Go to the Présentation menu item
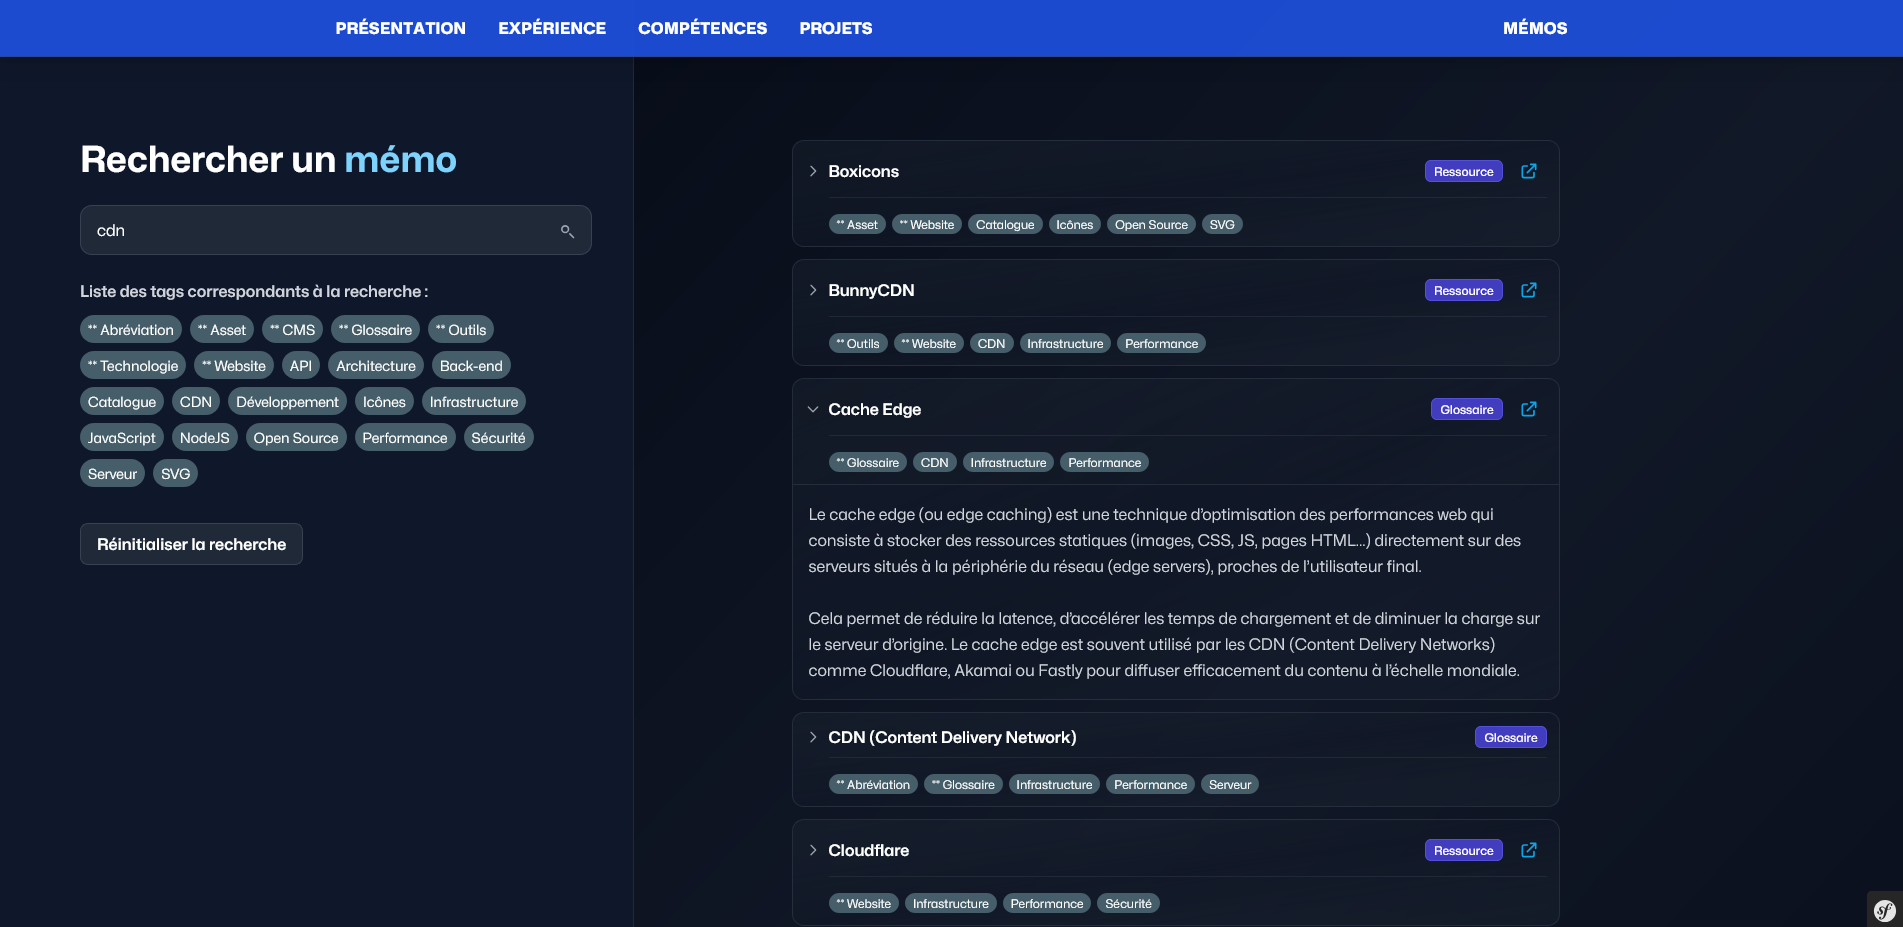The height and width of the screenshot is (927, 1903). click(x=400, y=28)
